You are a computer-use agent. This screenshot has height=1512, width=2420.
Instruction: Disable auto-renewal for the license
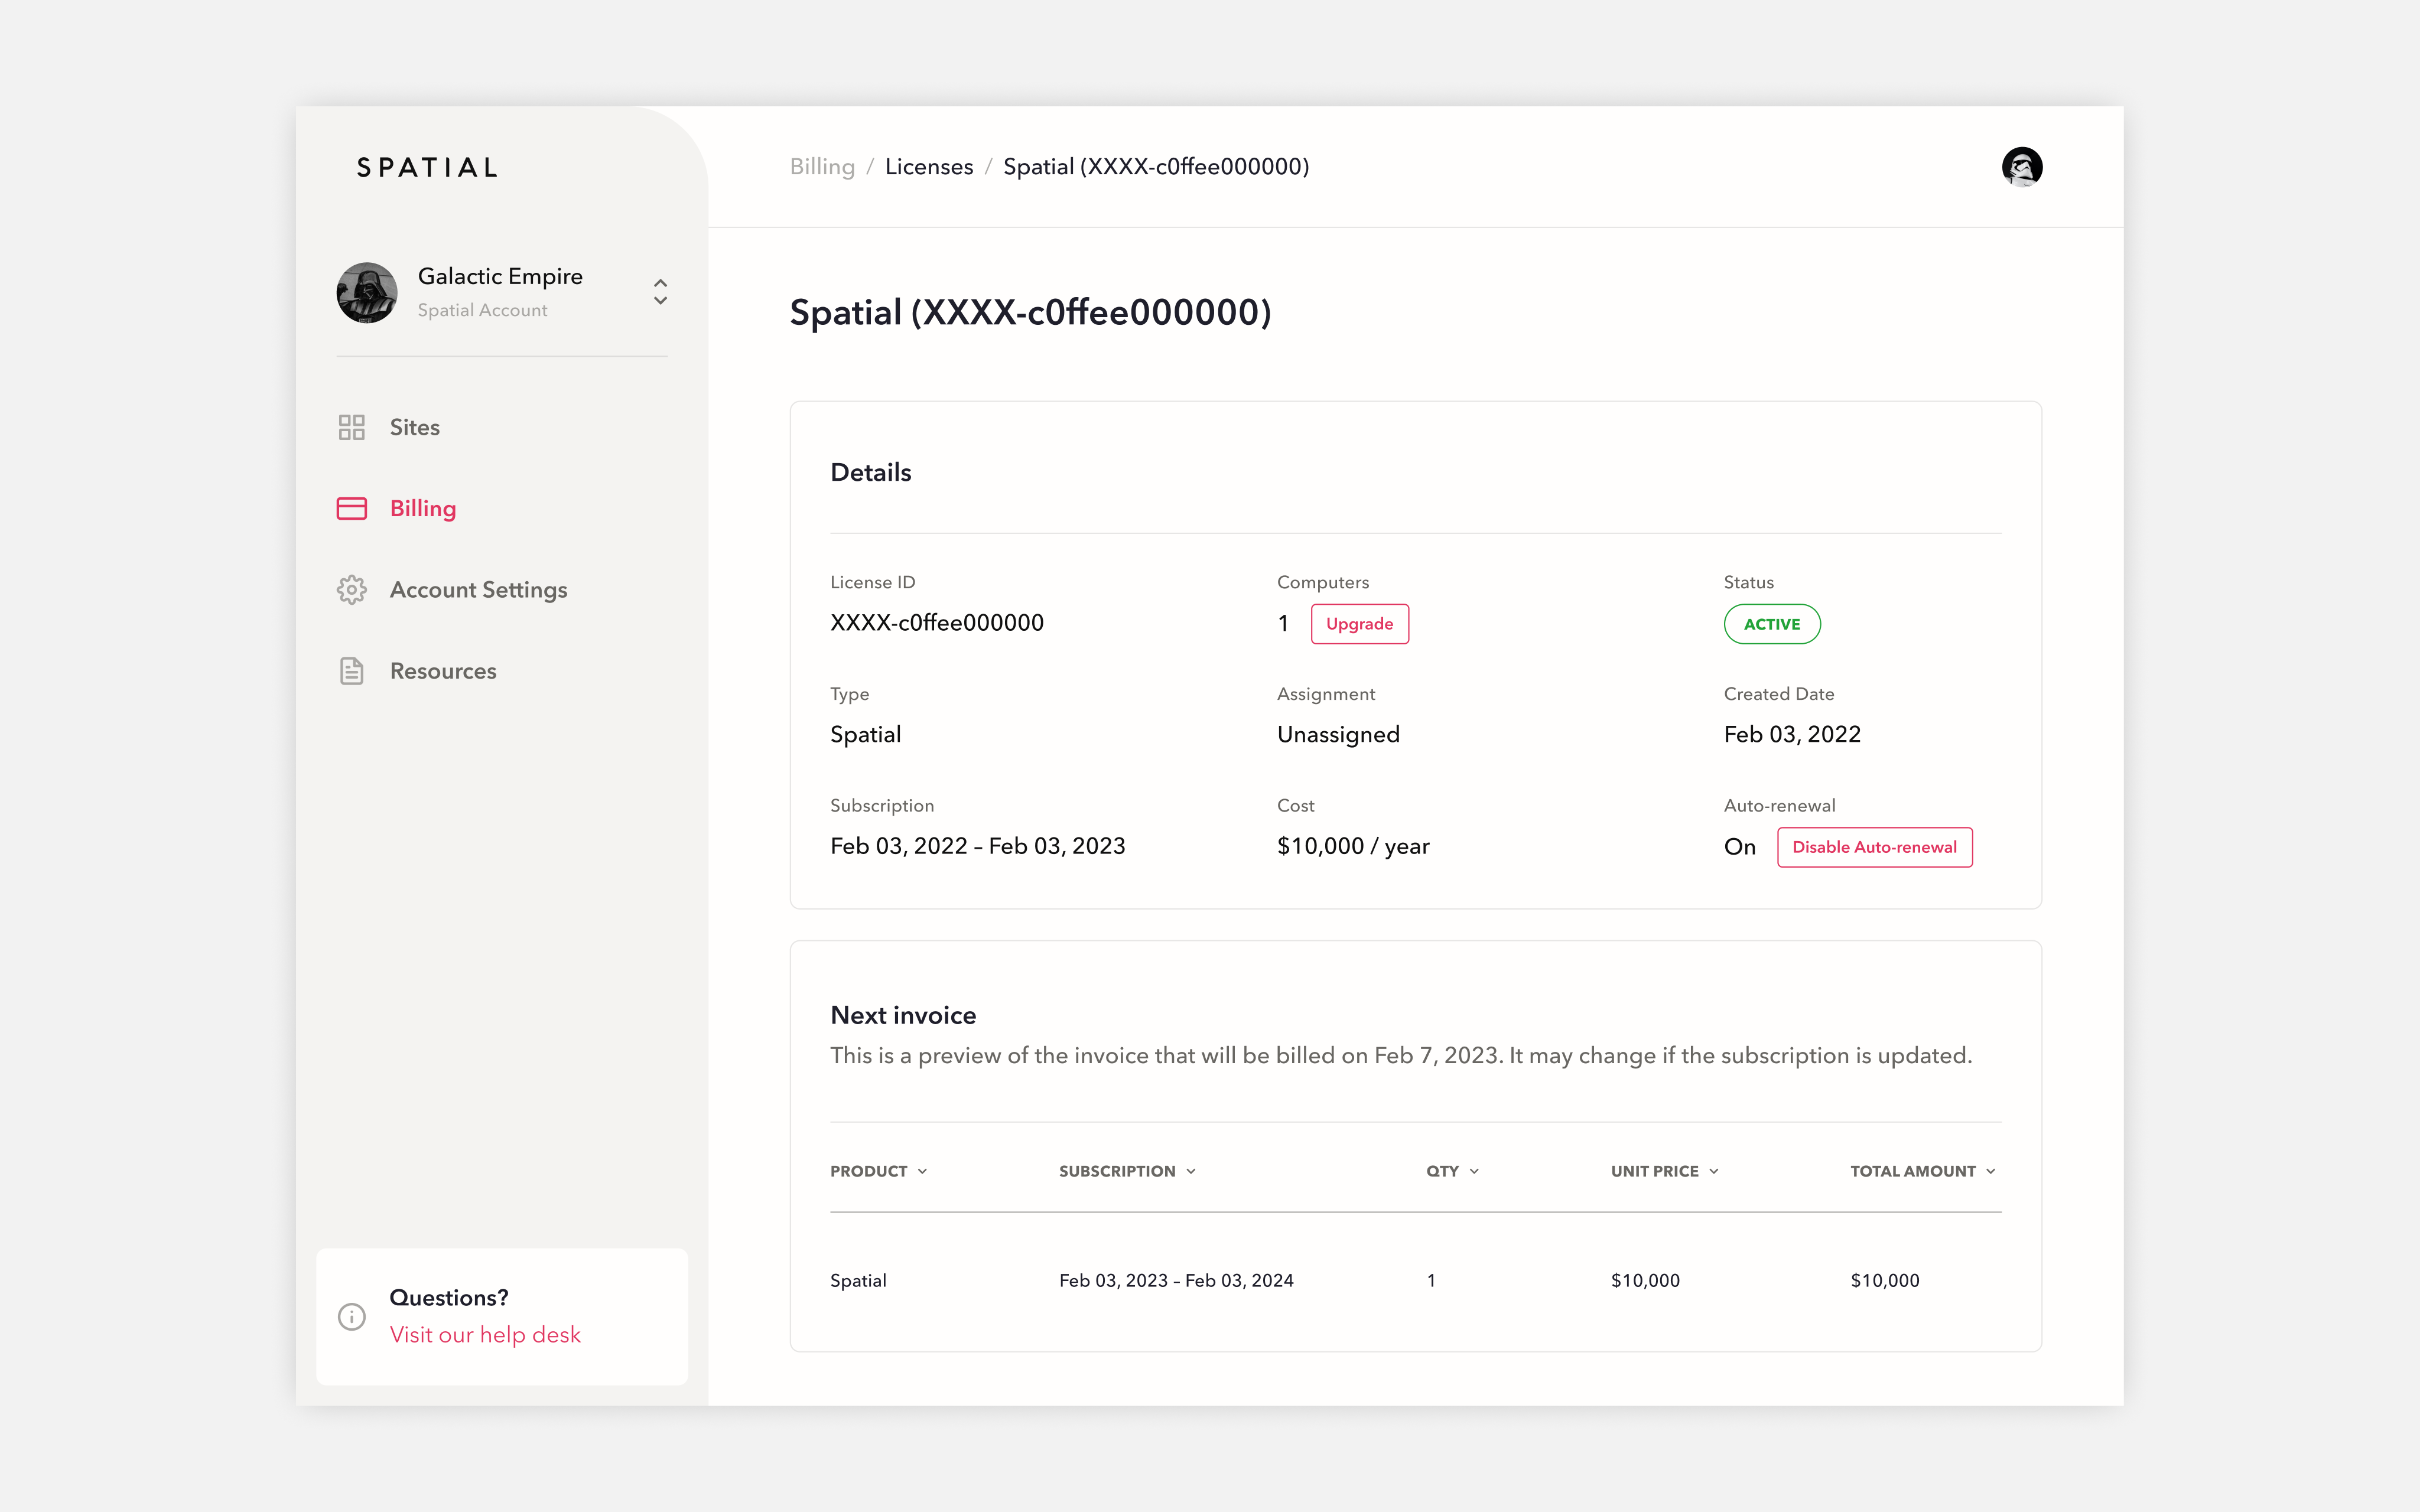coord(1873,847)
